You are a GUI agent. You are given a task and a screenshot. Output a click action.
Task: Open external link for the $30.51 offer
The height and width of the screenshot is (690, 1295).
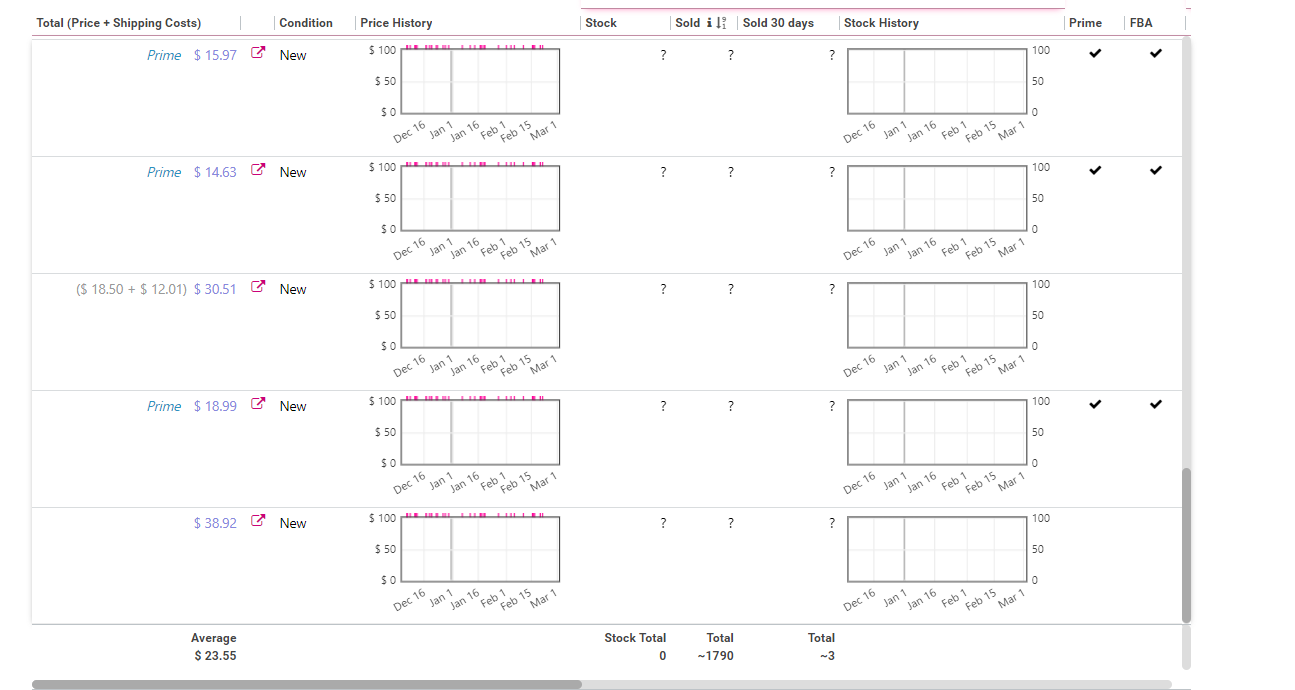click(x=258, y=288)
